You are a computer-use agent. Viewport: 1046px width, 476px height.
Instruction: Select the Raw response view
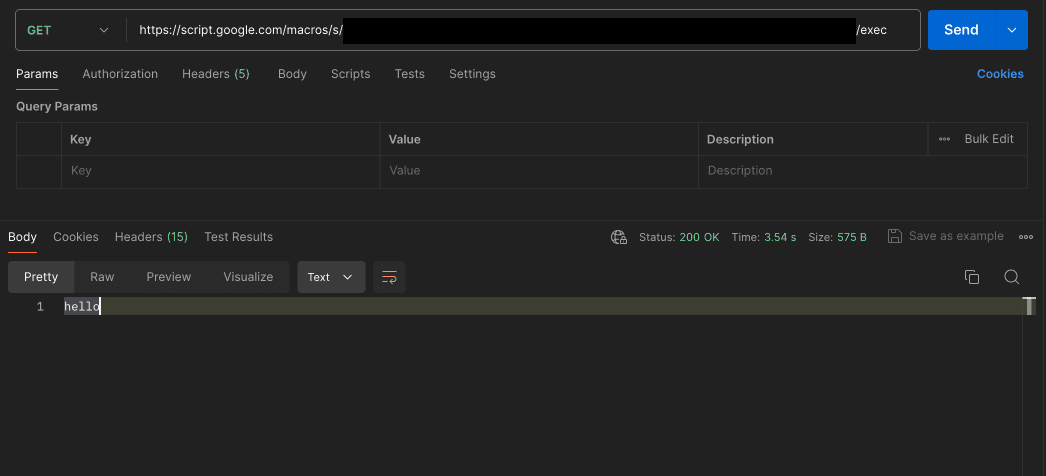click(102, 277)
